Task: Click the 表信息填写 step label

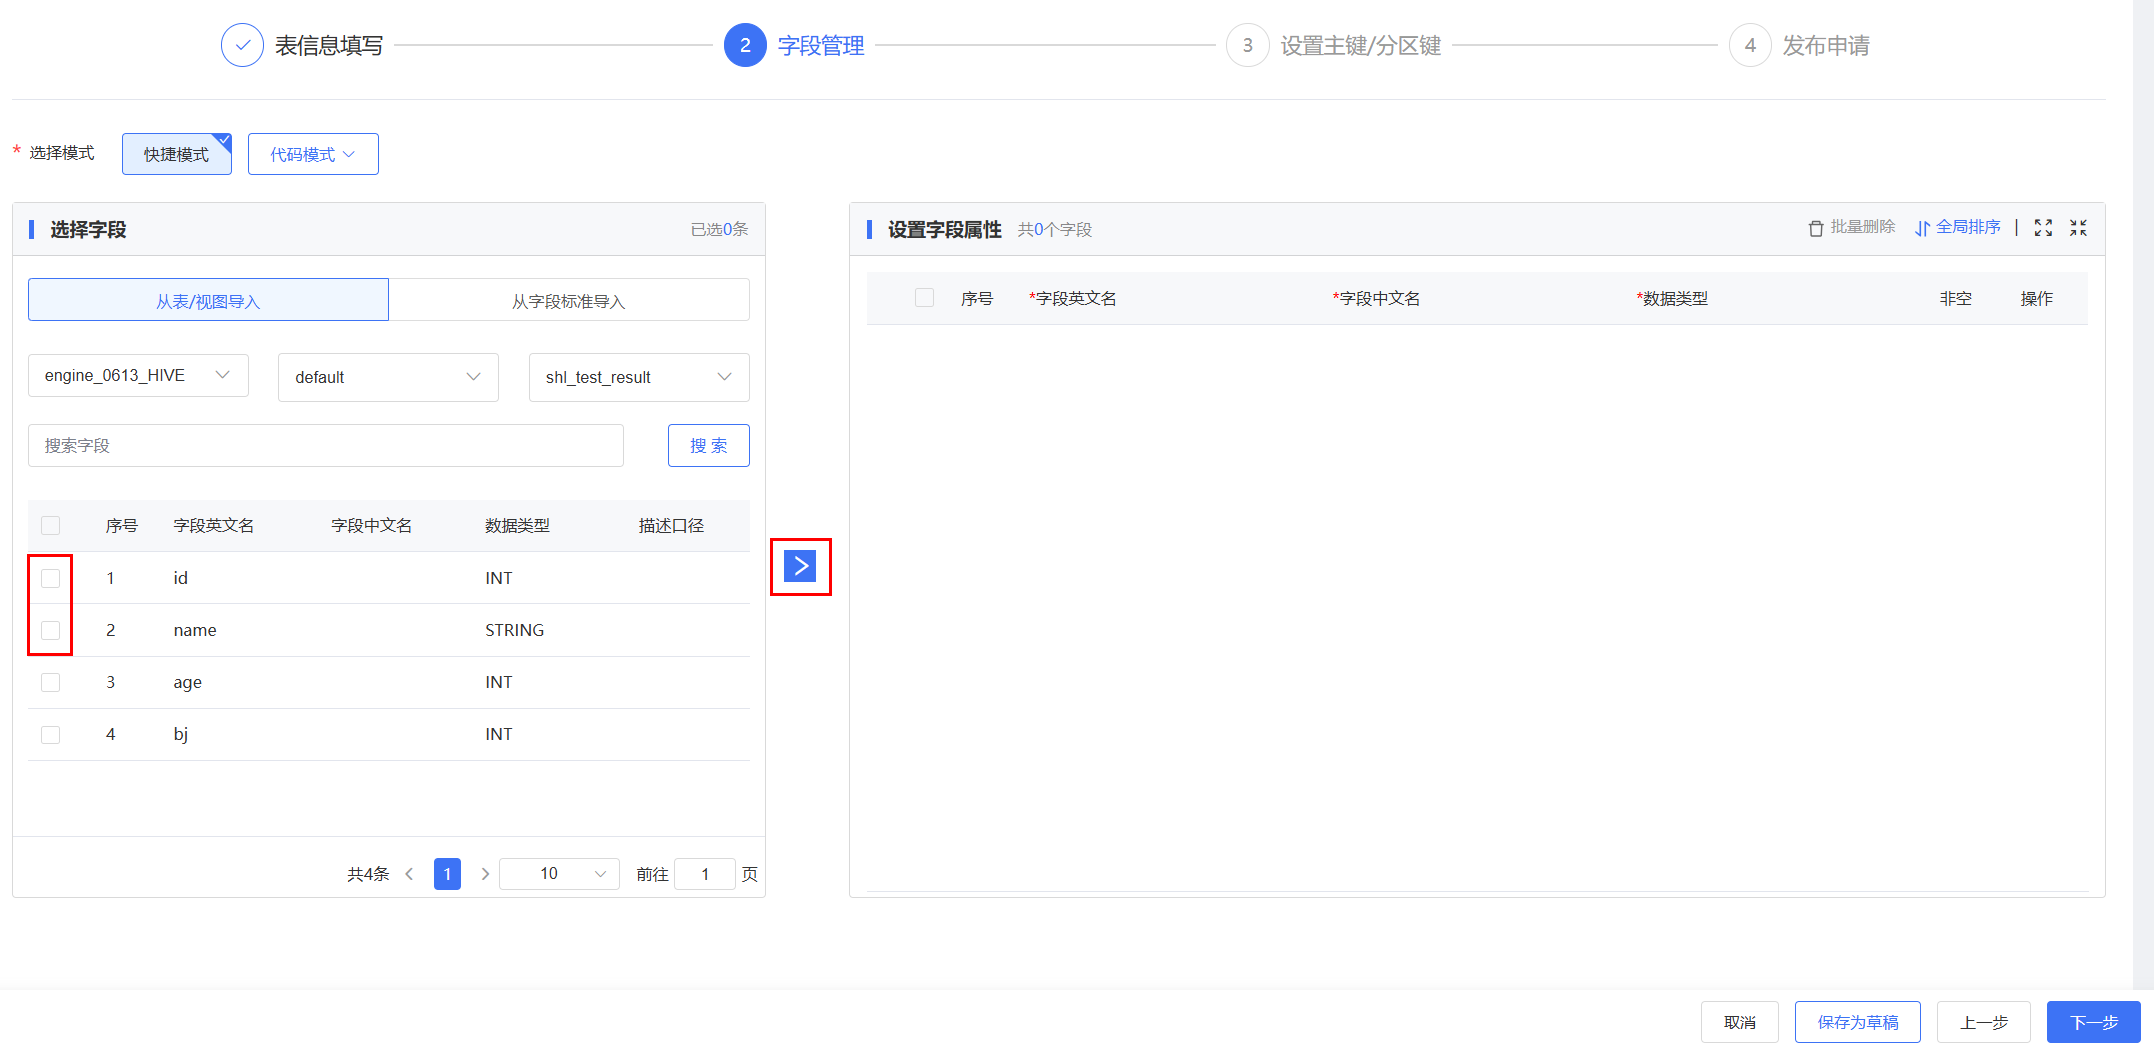Action: pyautogui.click(x=329, y=46)
